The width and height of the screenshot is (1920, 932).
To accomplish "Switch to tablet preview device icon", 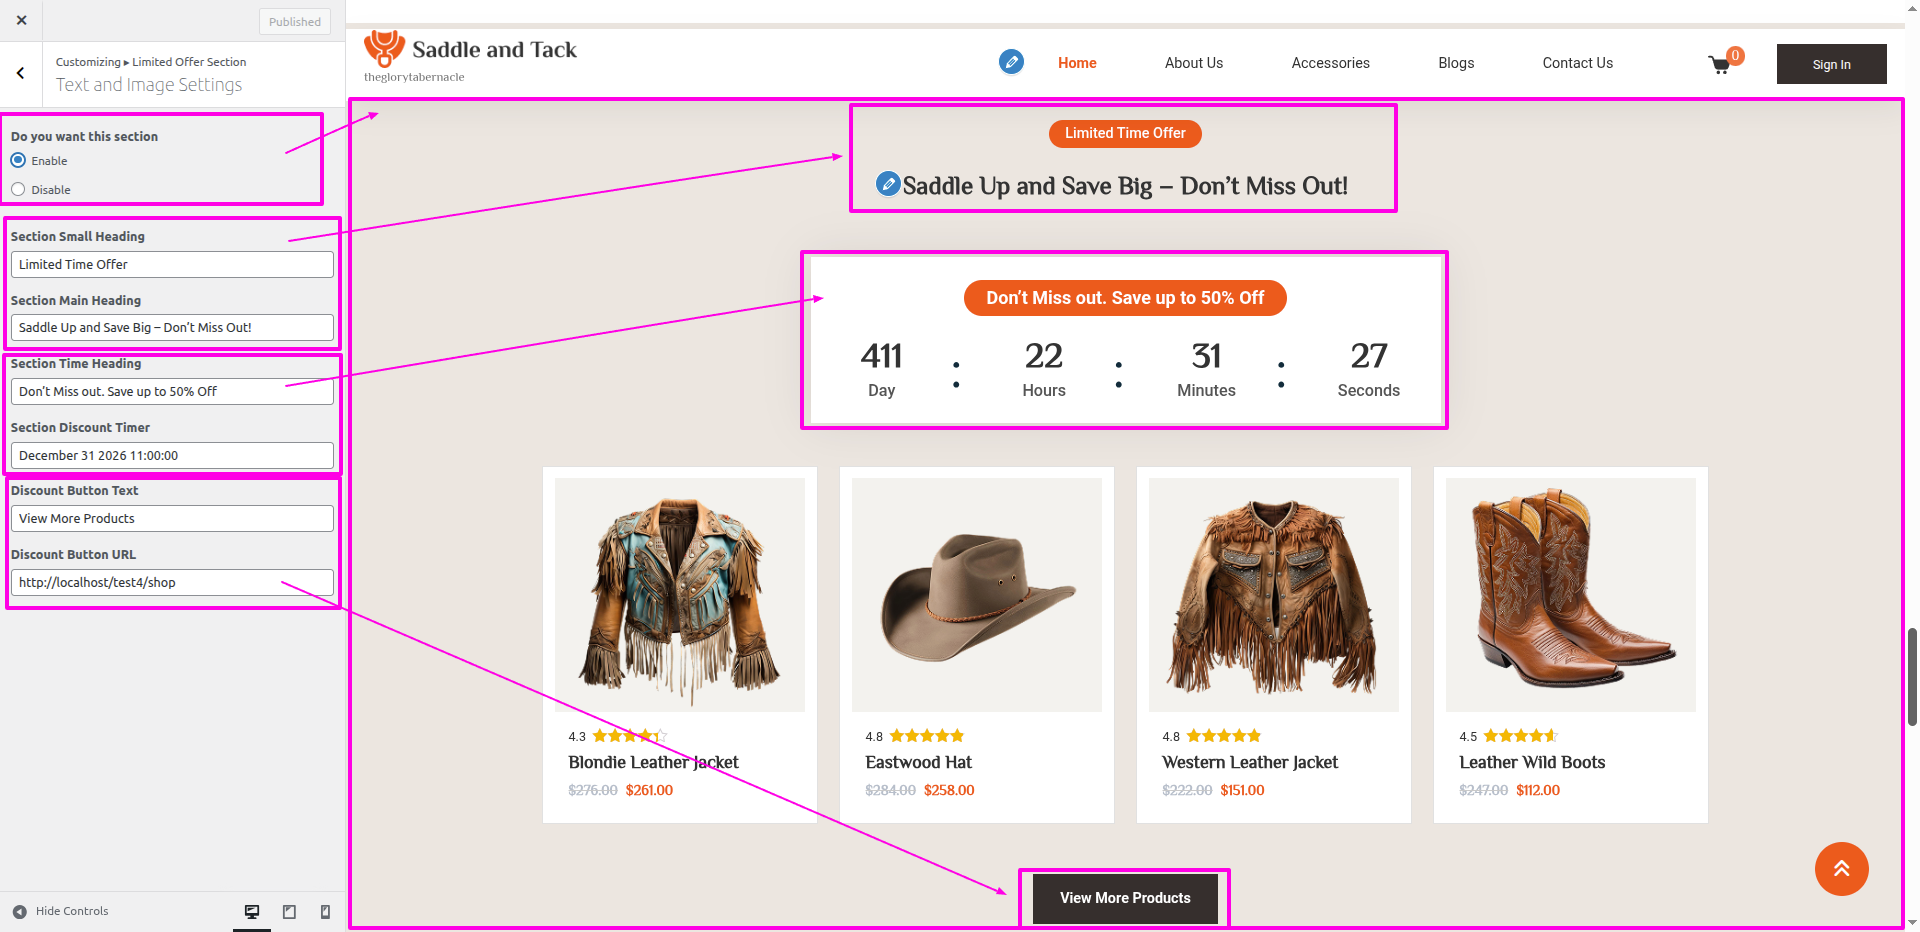I will (289, 911).
